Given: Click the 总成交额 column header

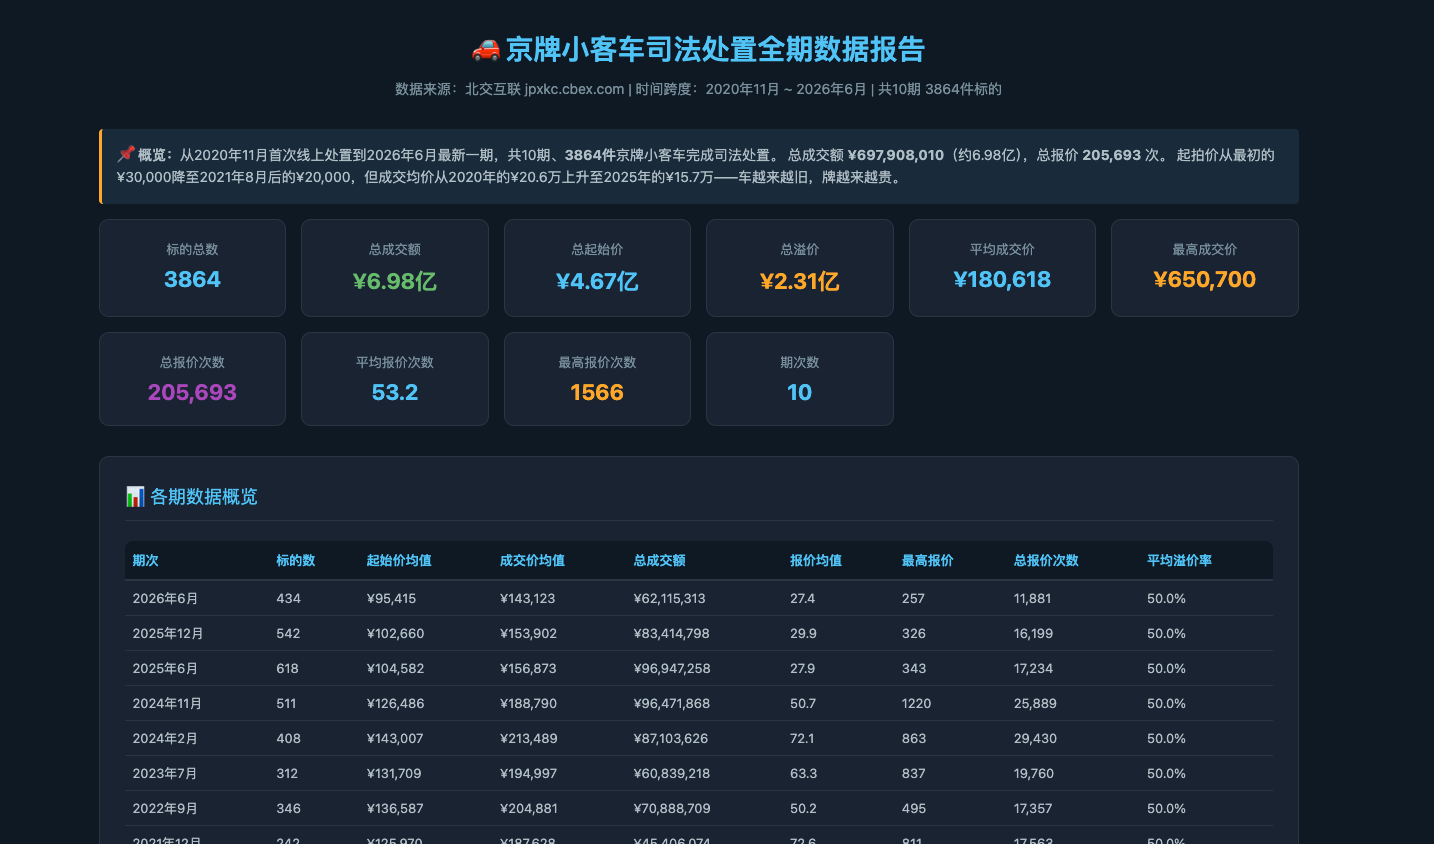Looking at the screenshot, I should click(x=659, y=561).
